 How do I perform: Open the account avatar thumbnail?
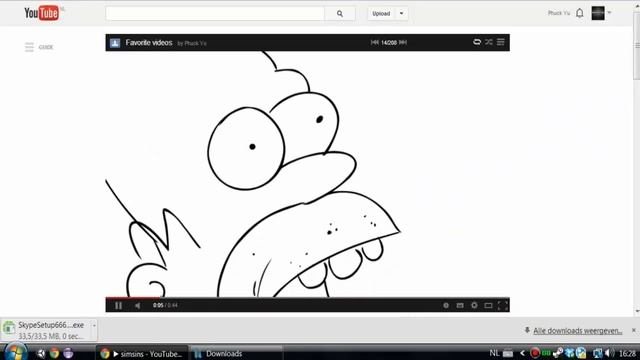598,13
